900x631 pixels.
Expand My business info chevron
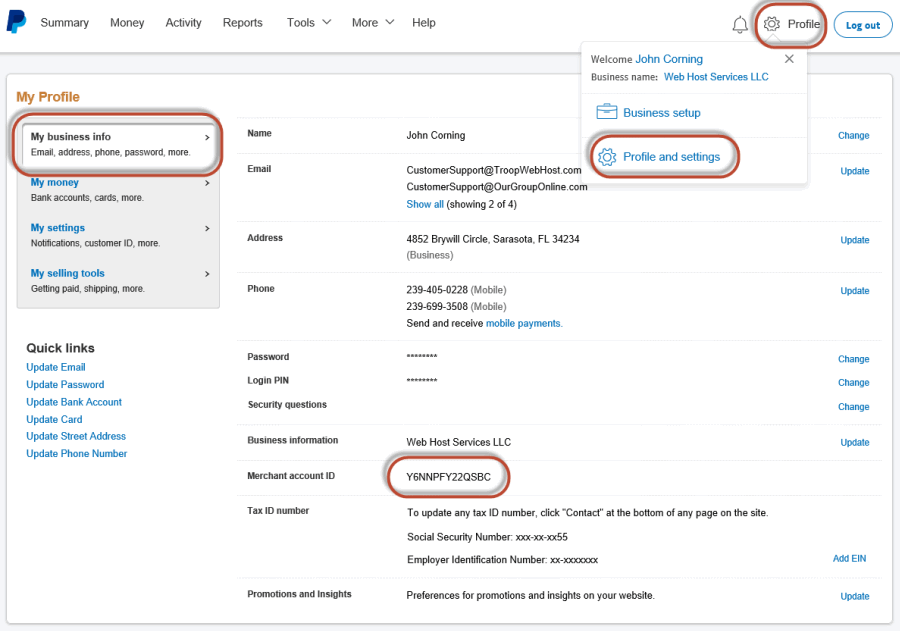click(207, 137)
